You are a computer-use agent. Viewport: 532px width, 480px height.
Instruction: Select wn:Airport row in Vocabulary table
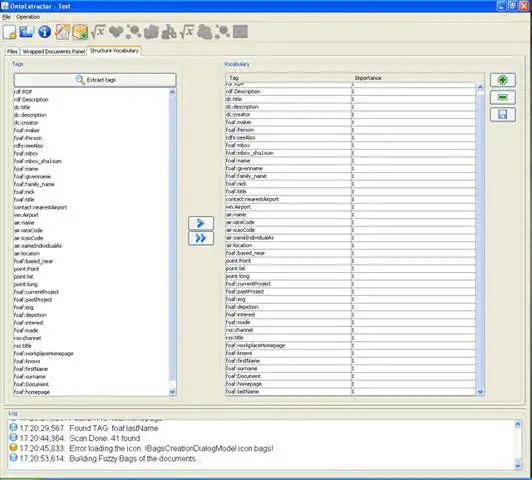pyautogui.click(x=351, y=207)
